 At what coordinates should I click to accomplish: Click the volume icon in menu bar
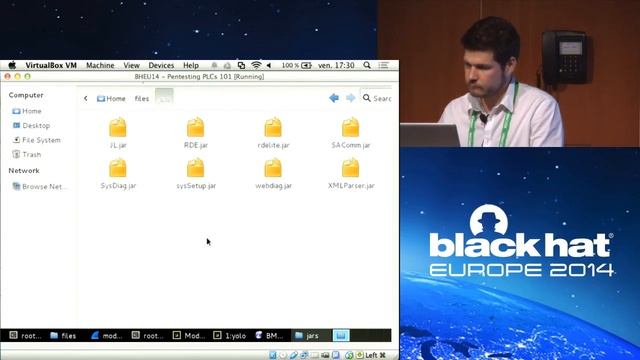pos(269,65)
